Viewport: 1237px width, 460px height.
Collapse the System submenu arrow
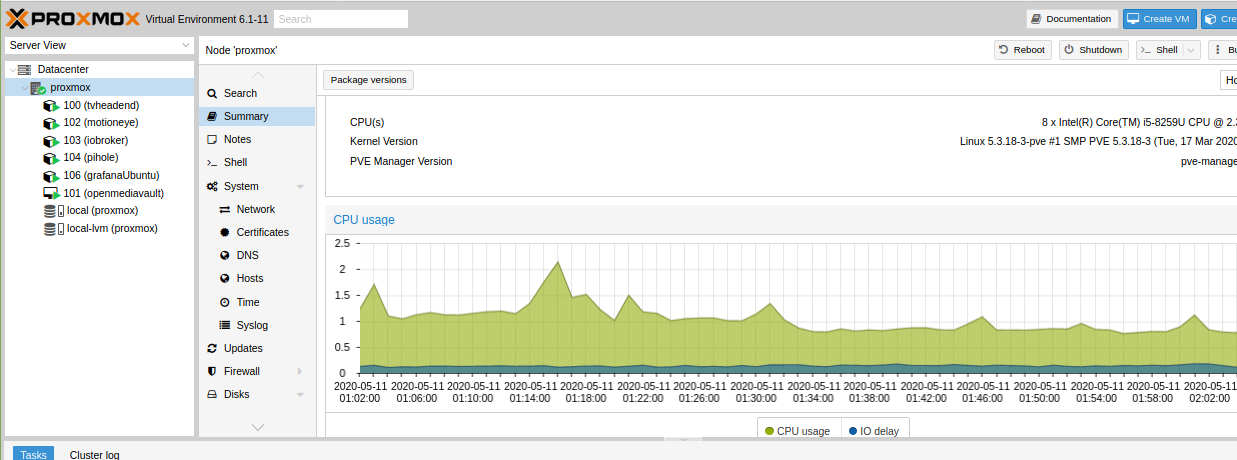(x=300, y=187)
